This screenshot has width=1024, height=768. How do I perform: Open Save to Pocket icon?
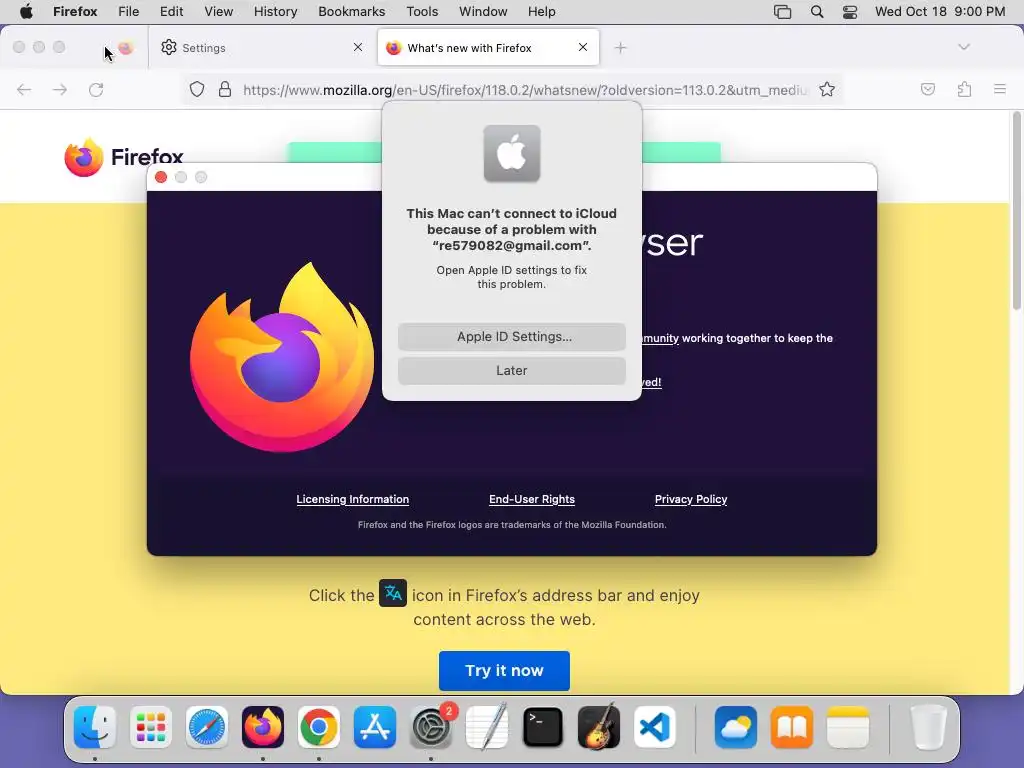(x=928, y=89)
